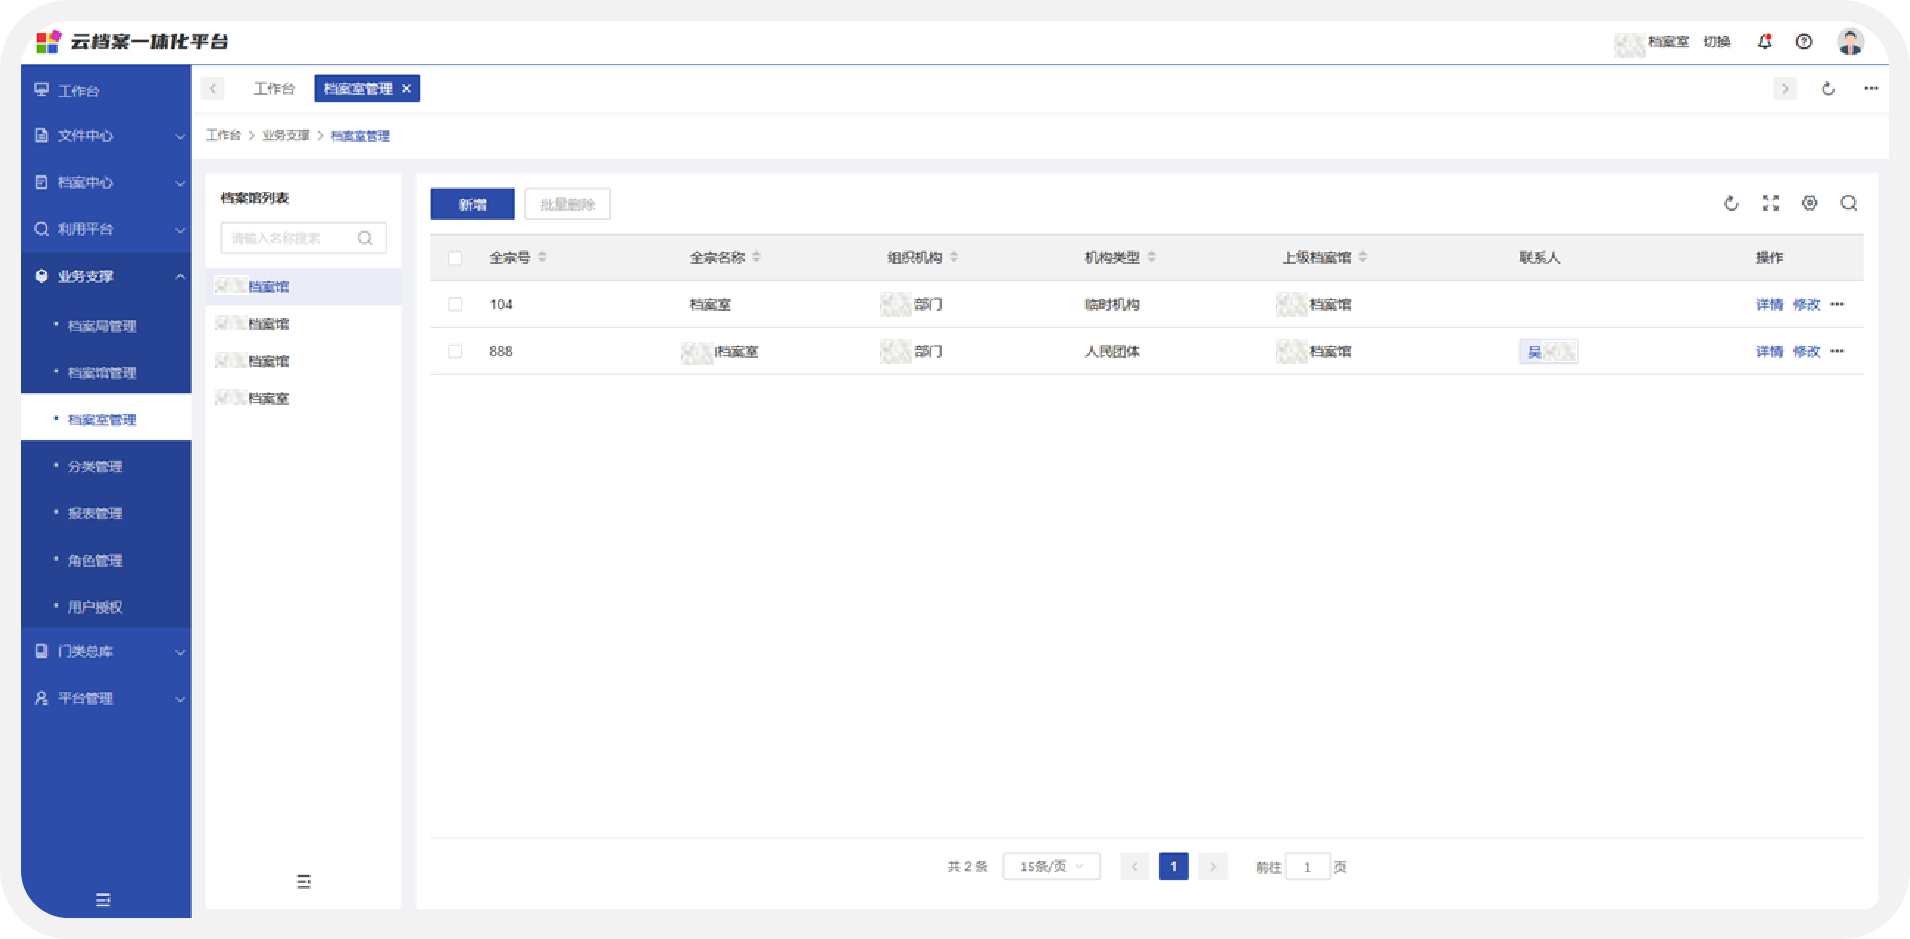Tick the checkbox for row 888
1910x939 pixels.
[x=455, y=352]
